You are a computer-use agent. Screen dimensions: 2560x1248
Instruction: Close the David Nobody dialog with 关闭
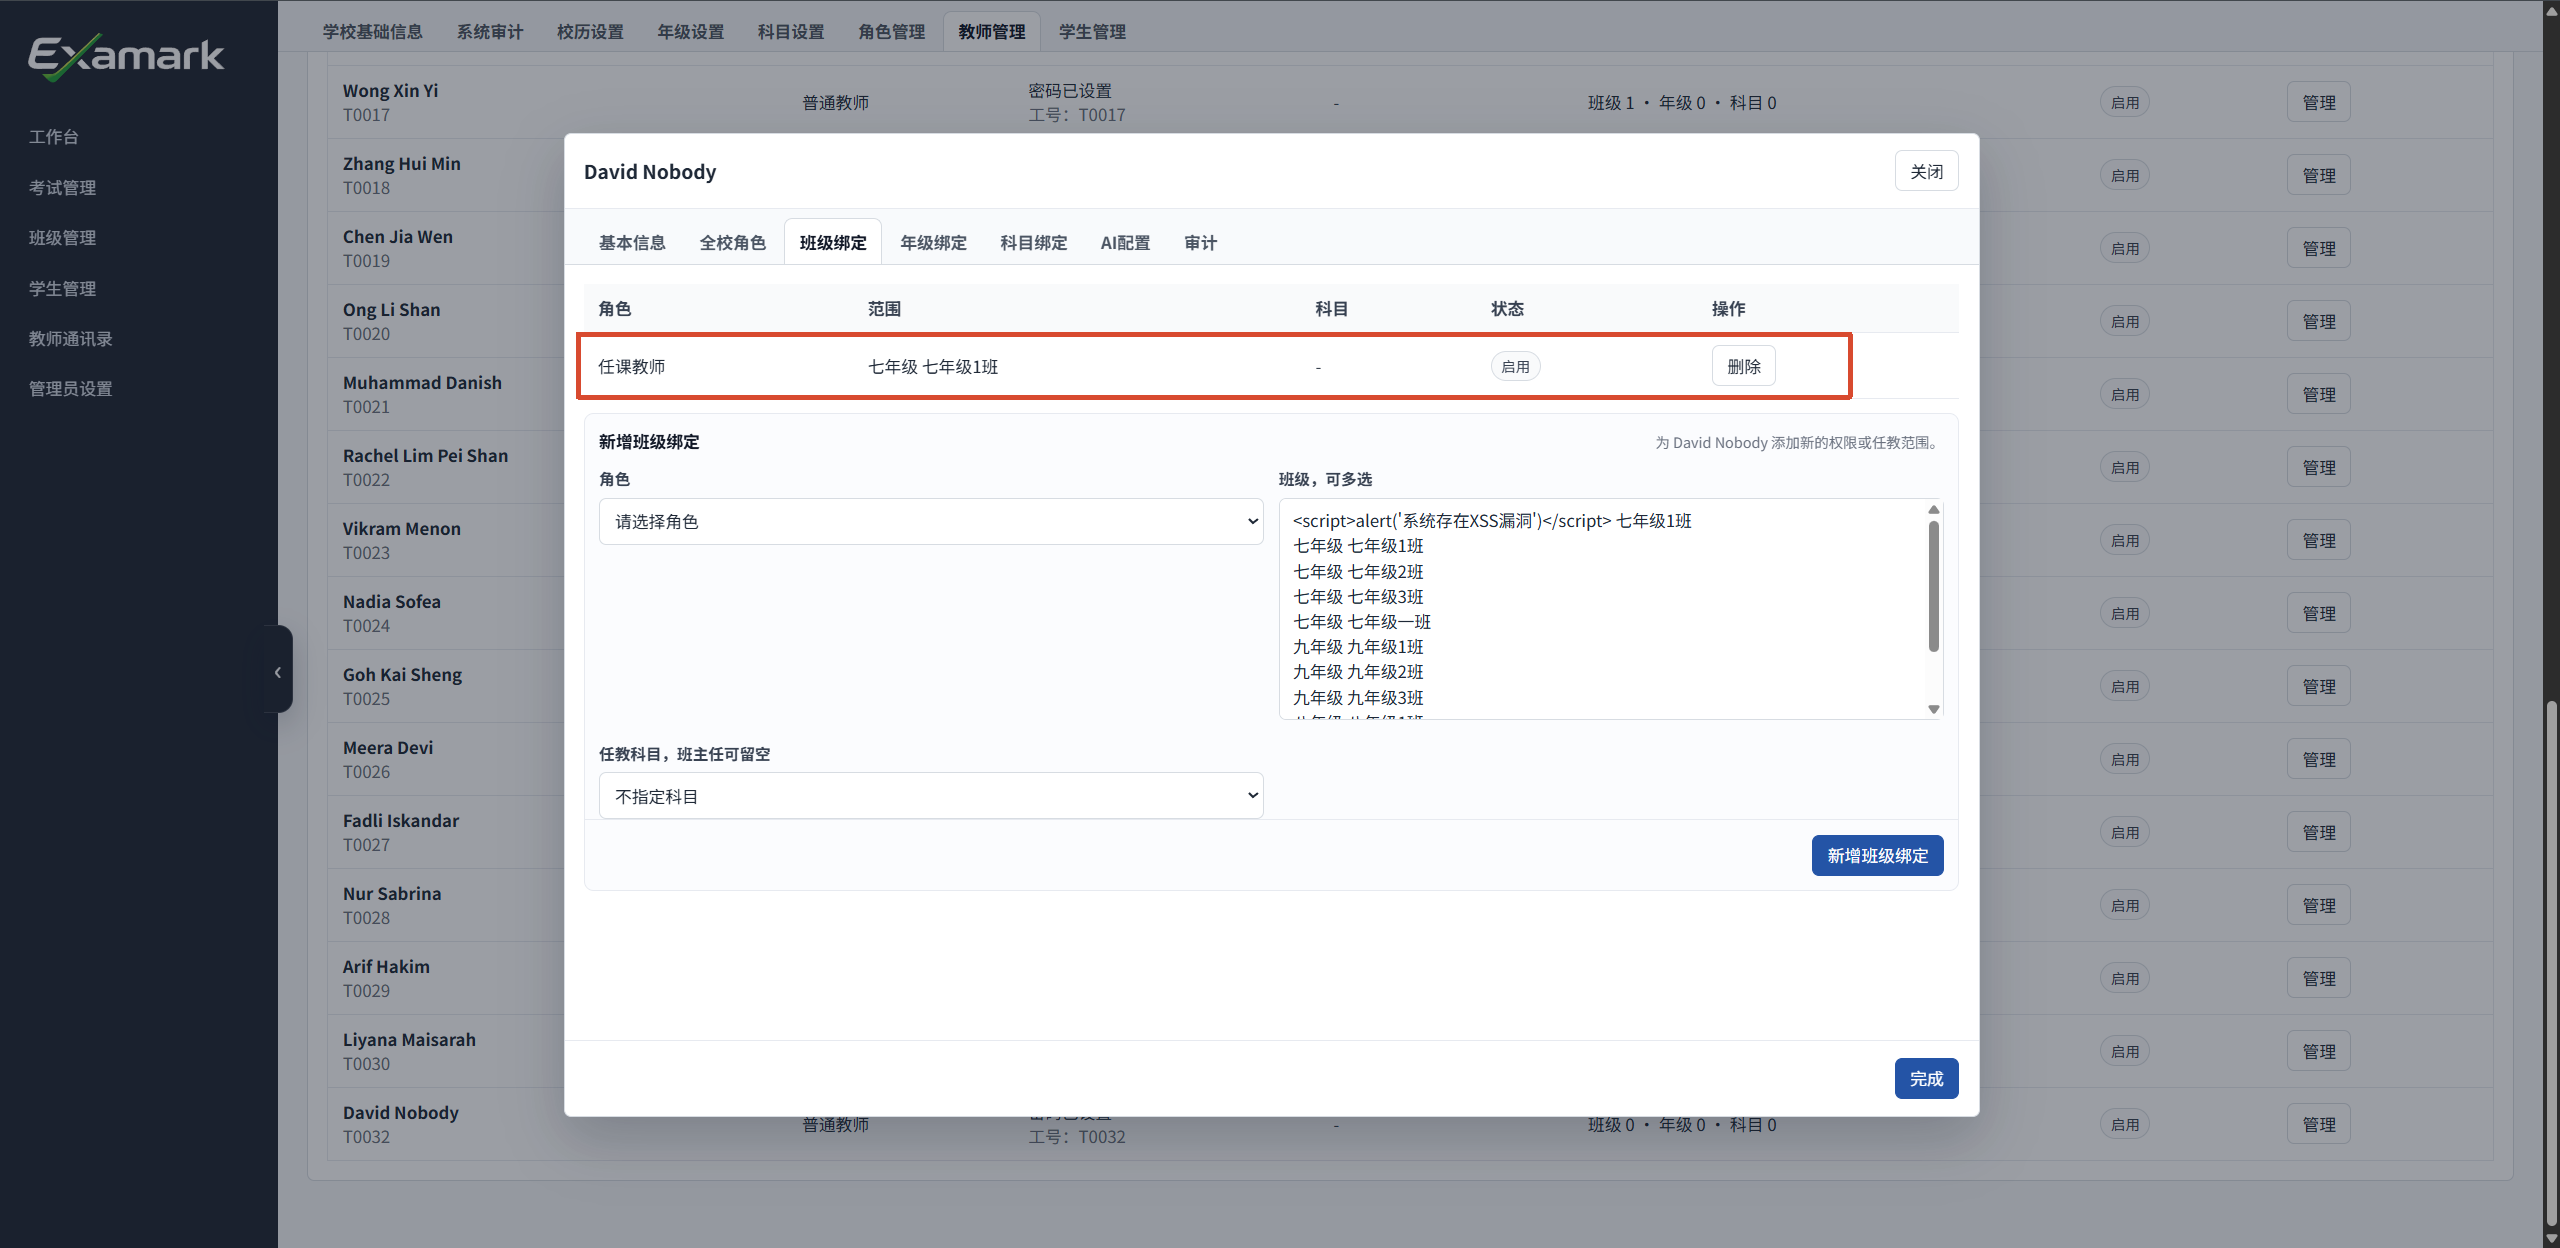pyautogui.click(x=1926, y=171)
